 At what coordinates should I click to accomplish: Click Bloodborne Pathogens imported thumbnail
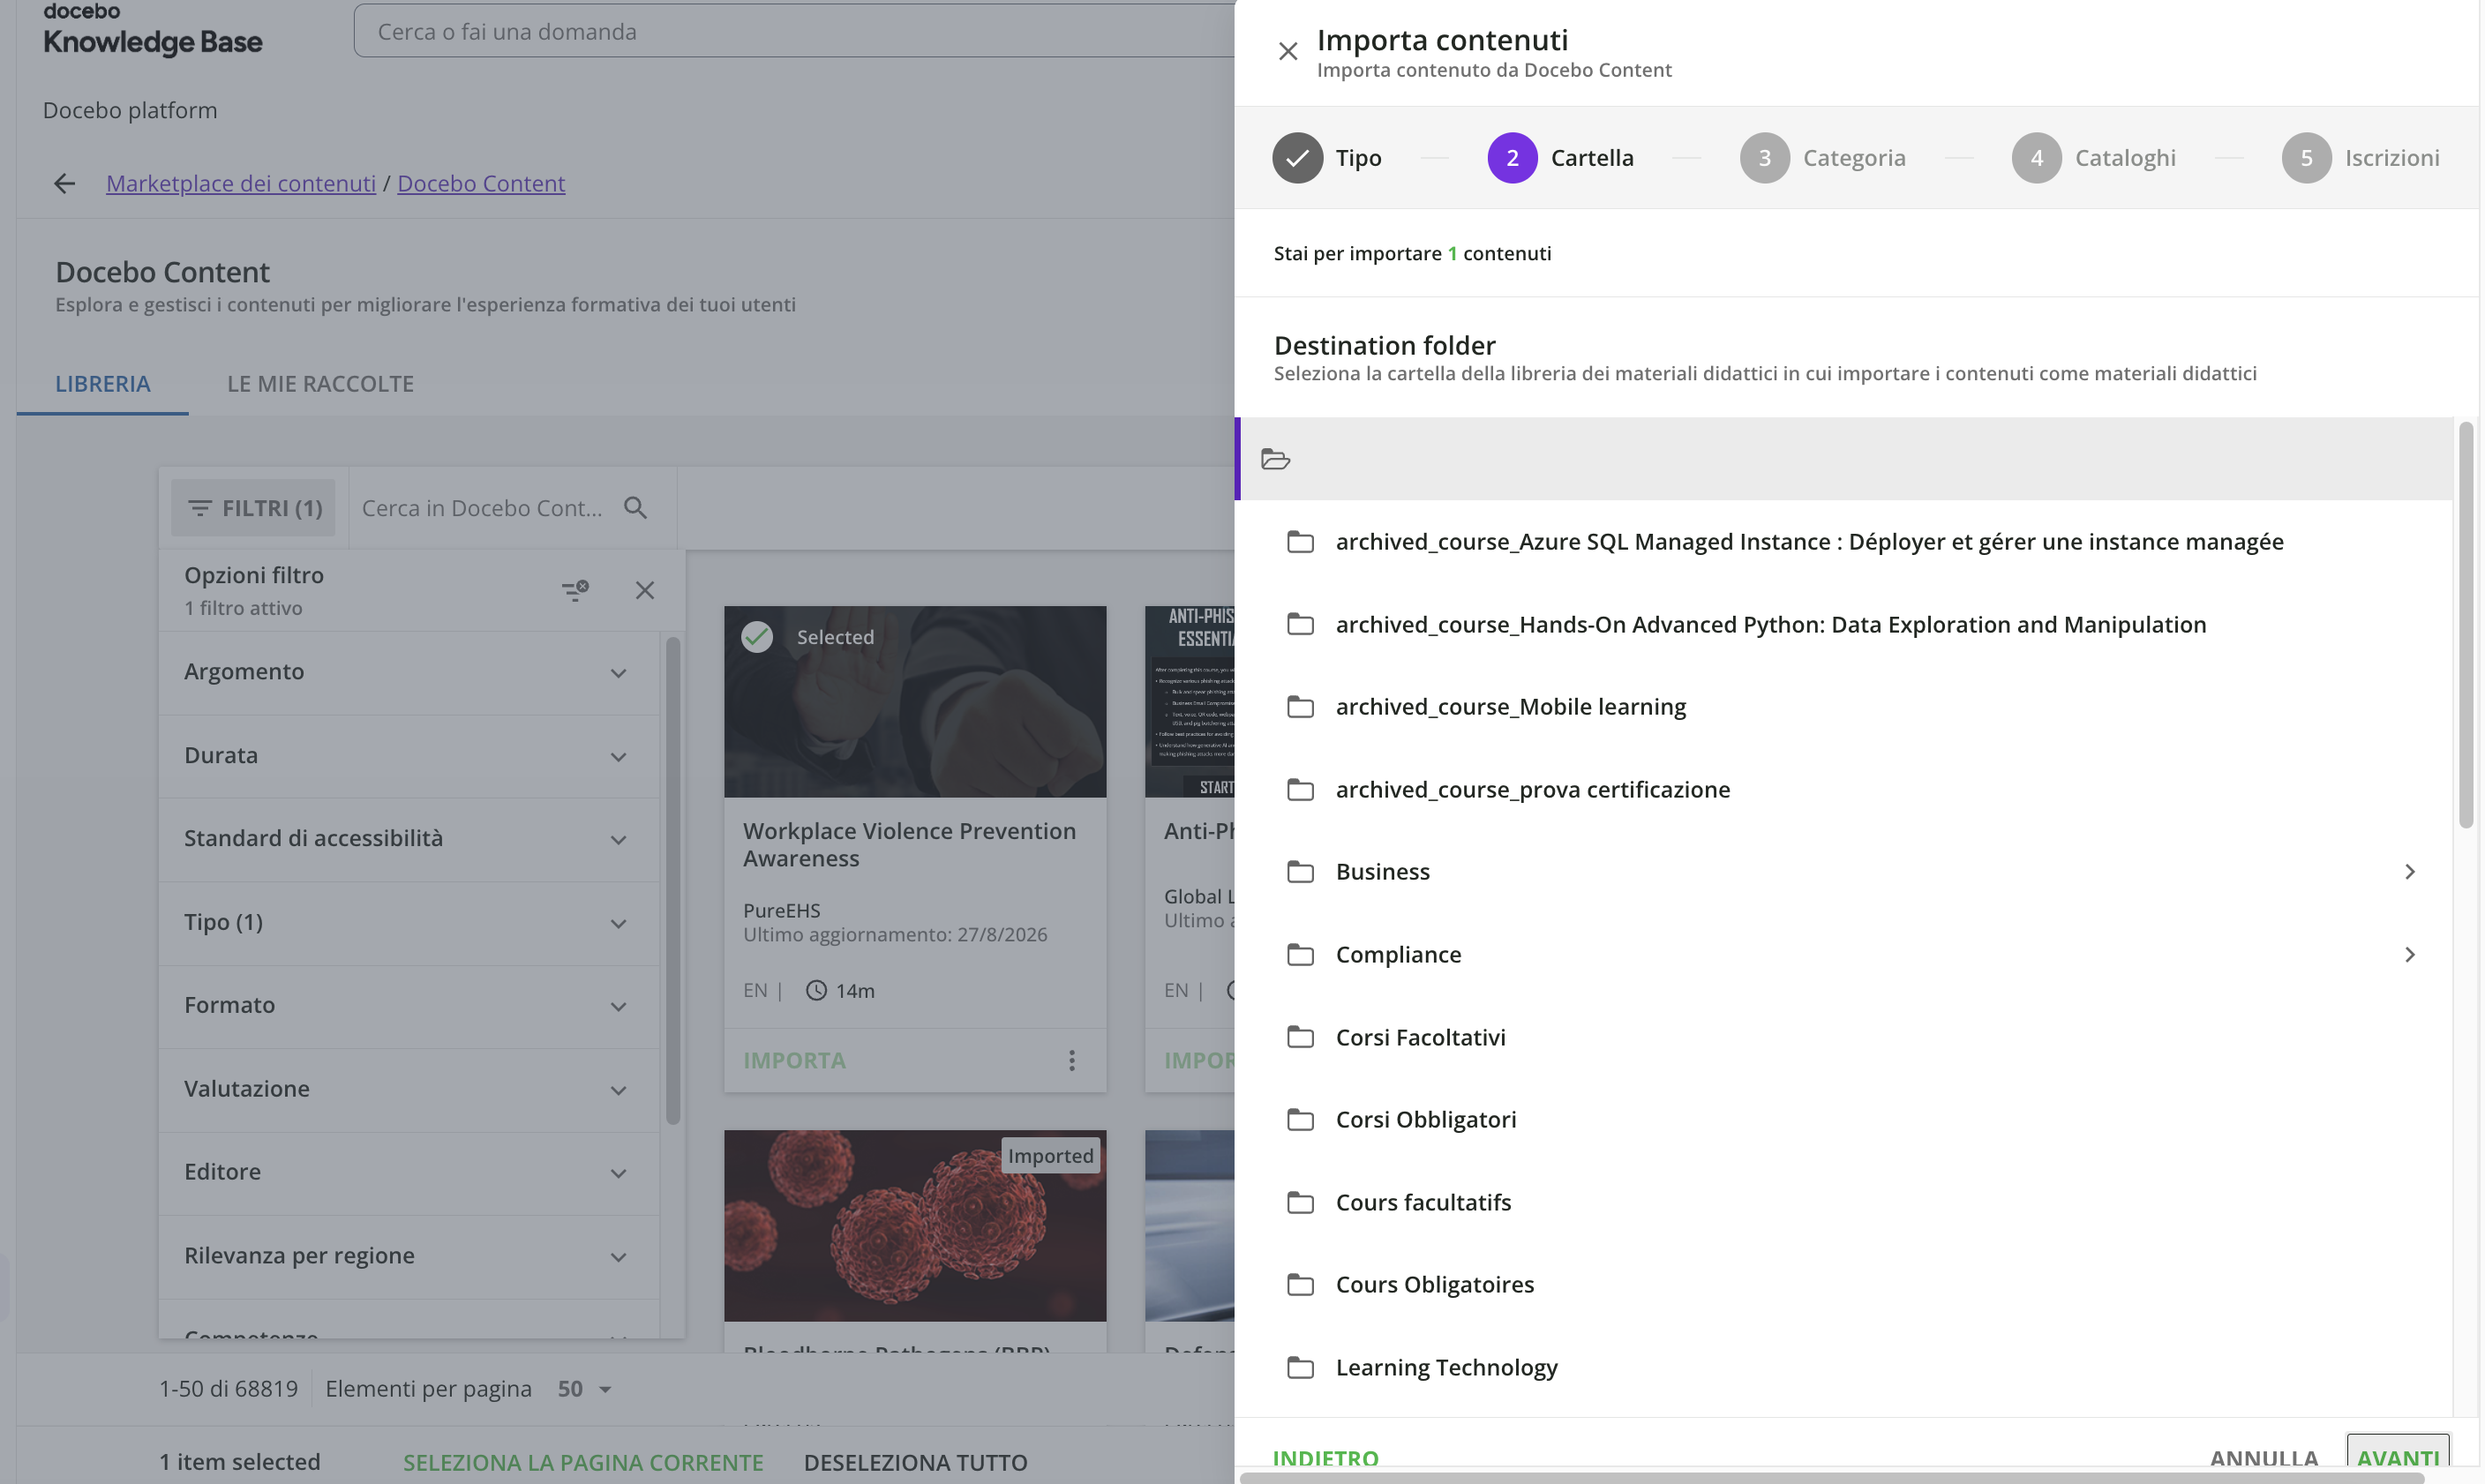pos(915,1225)
